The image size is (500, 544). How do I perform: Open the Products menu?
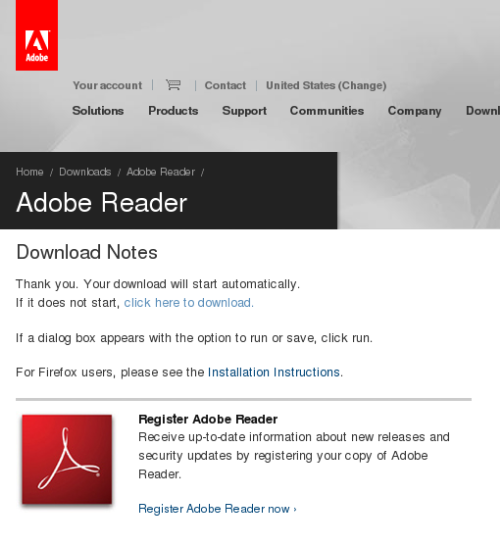[x=173, y=111]
